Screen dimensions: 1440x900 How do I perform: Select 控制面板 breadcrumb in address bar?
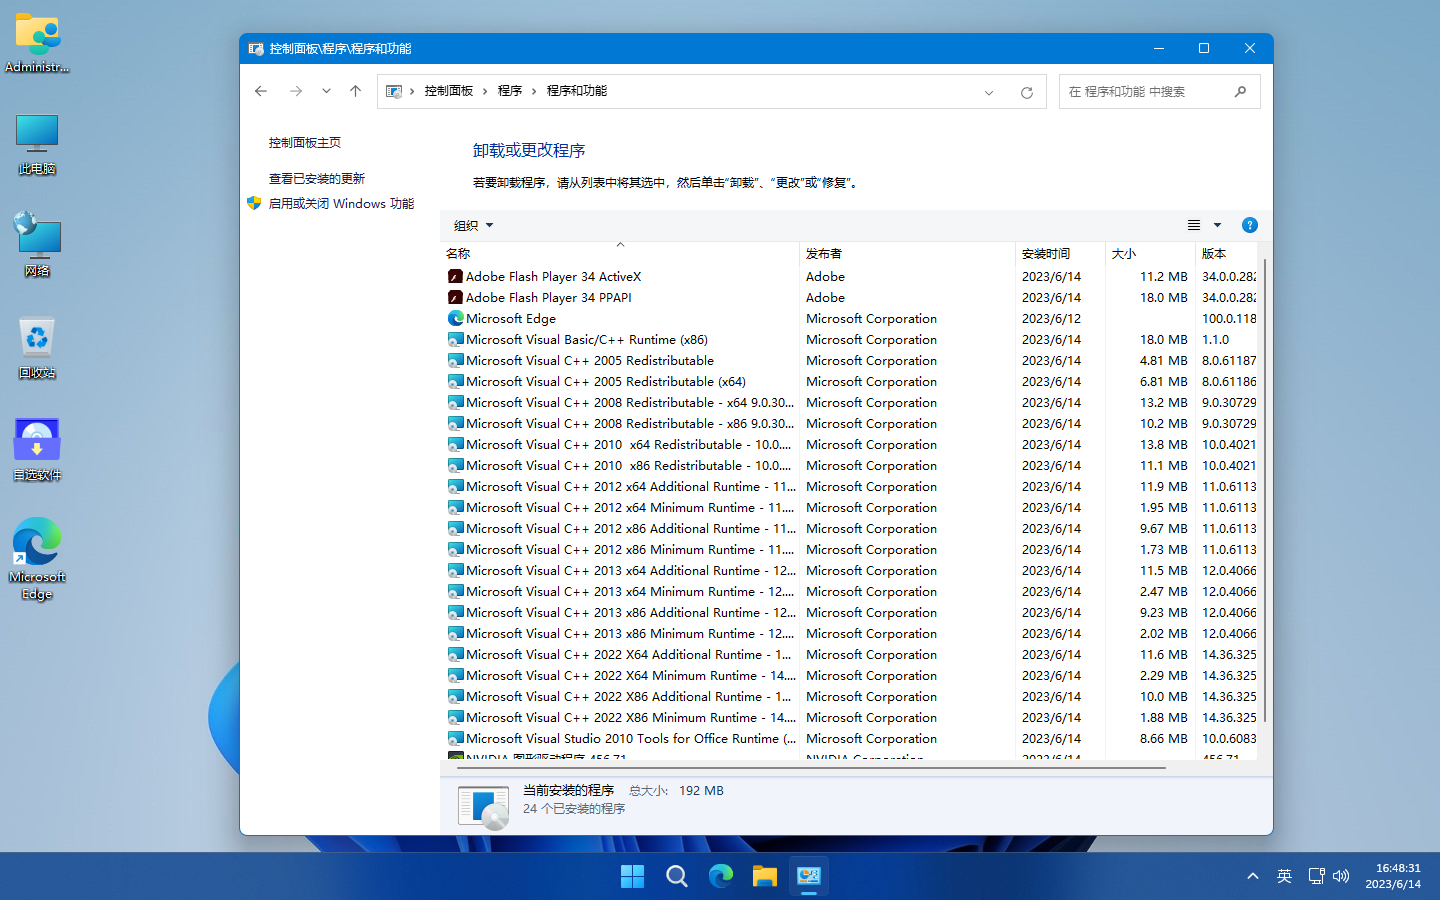[x=448, y=91]
